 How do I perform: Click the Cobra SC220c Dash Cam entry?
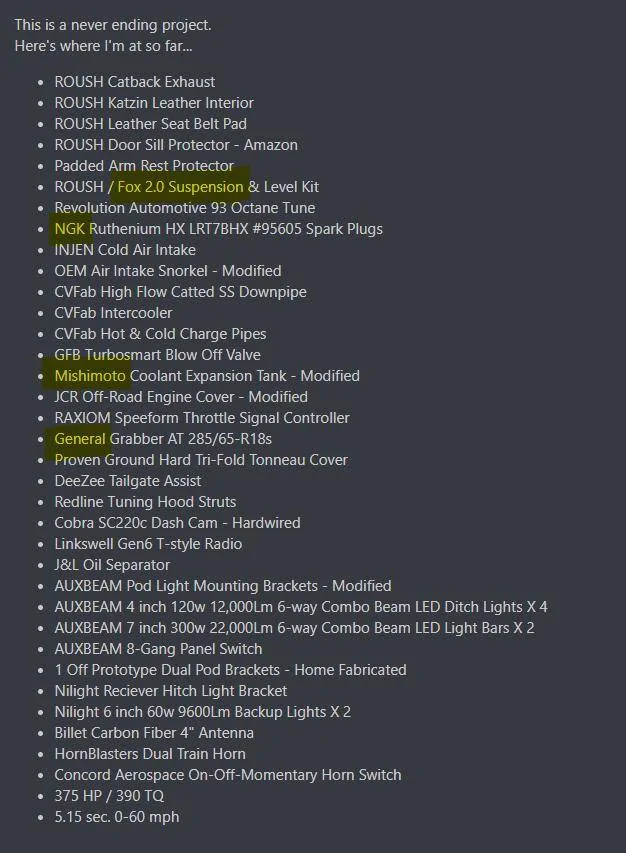point(177,523)
